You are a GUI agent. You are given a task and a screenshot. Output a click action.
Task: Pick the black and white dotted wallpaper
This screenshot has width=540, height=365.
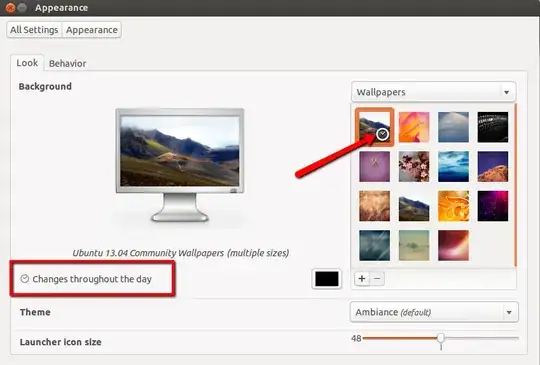tap(493, 127)
